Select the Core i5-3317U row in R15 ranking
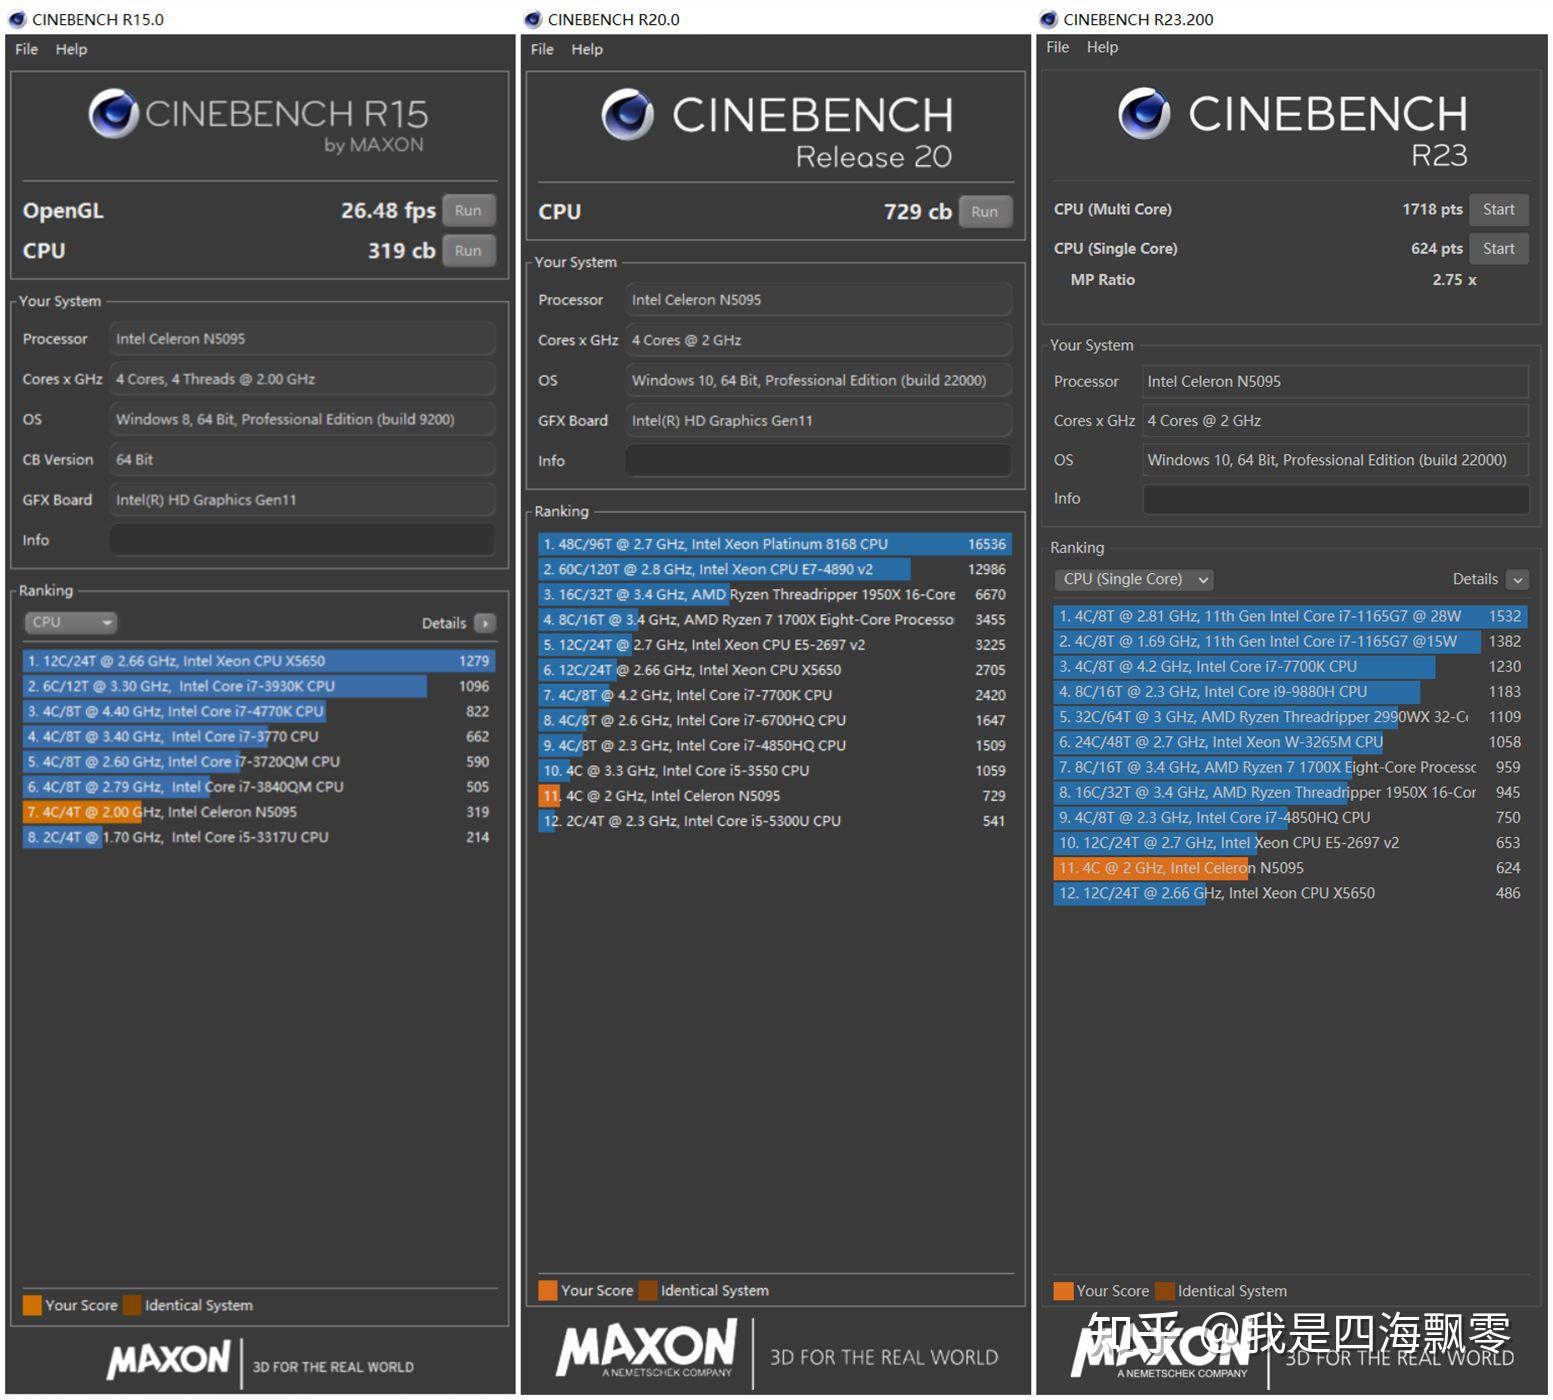 [x=258, y=837]
